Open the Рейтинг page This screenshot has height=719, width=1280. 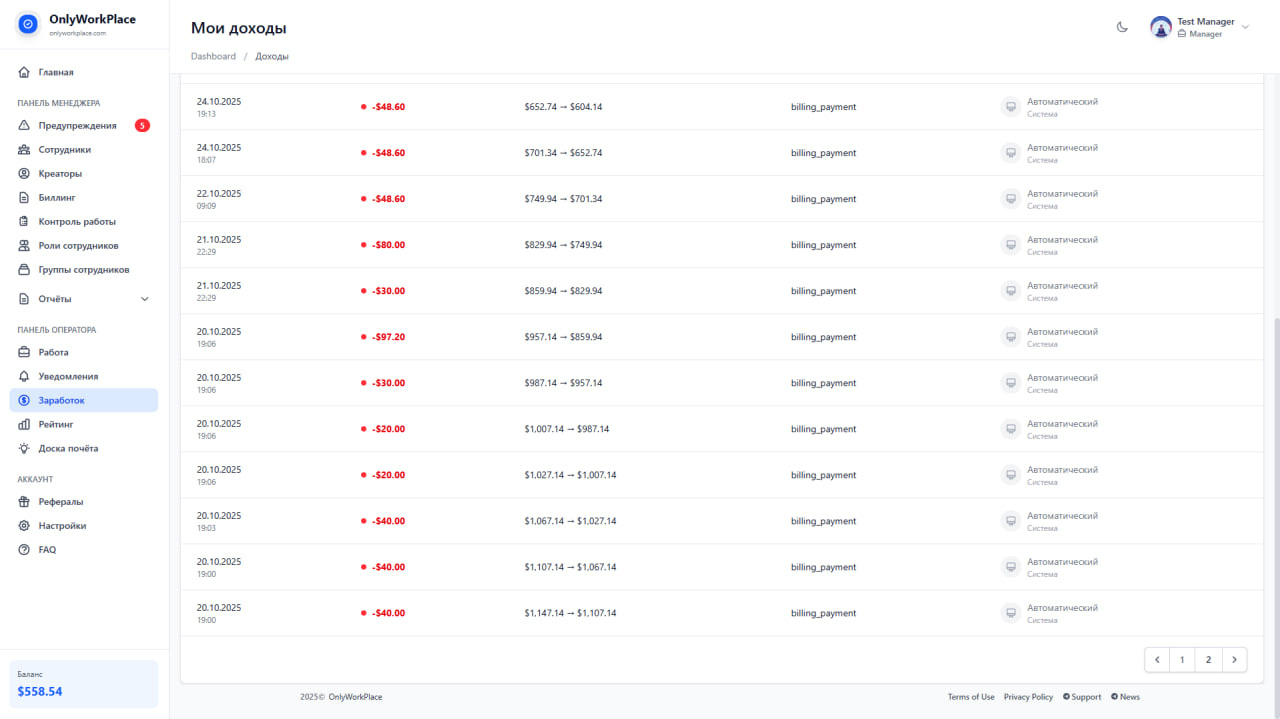pyautogui.click(x=59, y=424)
